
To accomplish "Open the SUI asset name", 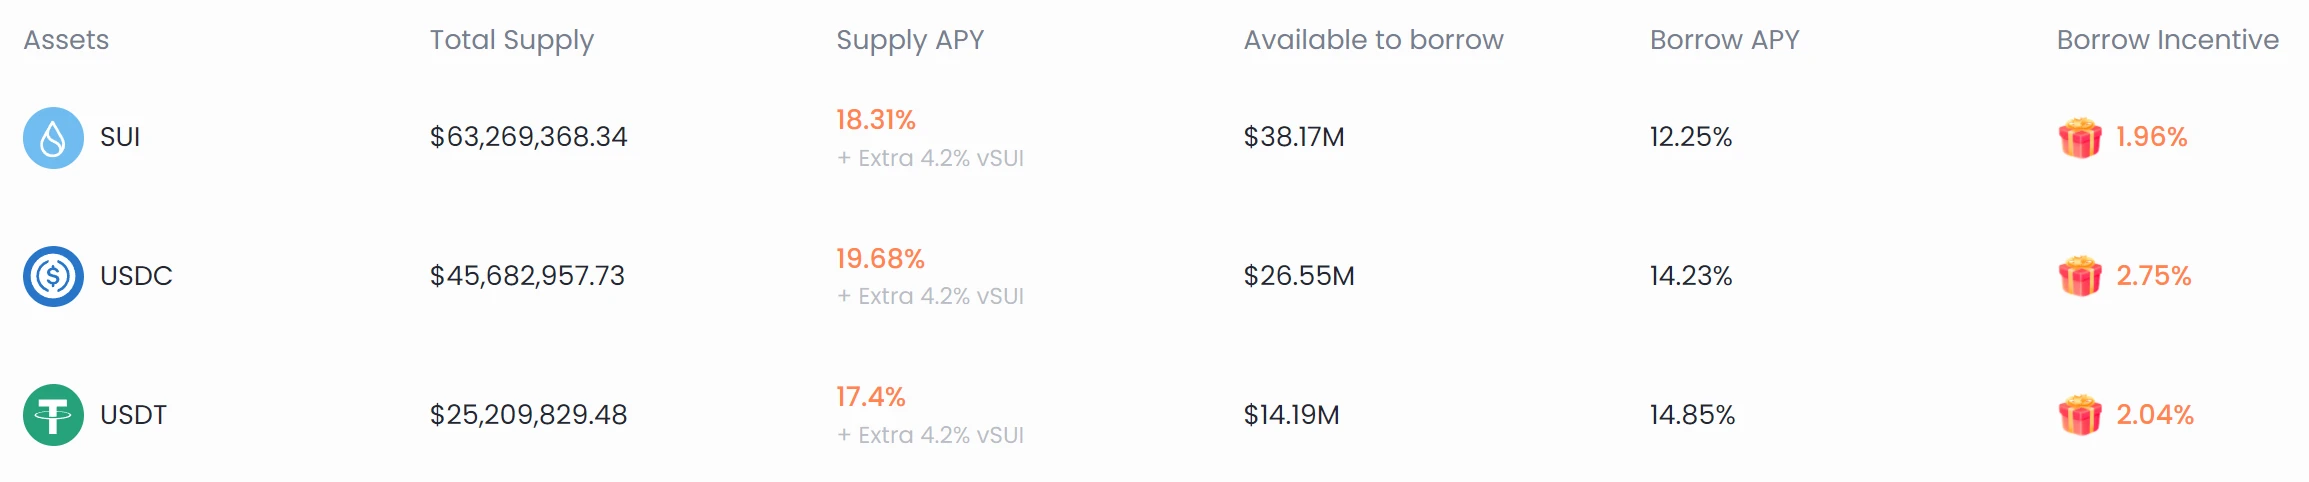I will (120, 137).
